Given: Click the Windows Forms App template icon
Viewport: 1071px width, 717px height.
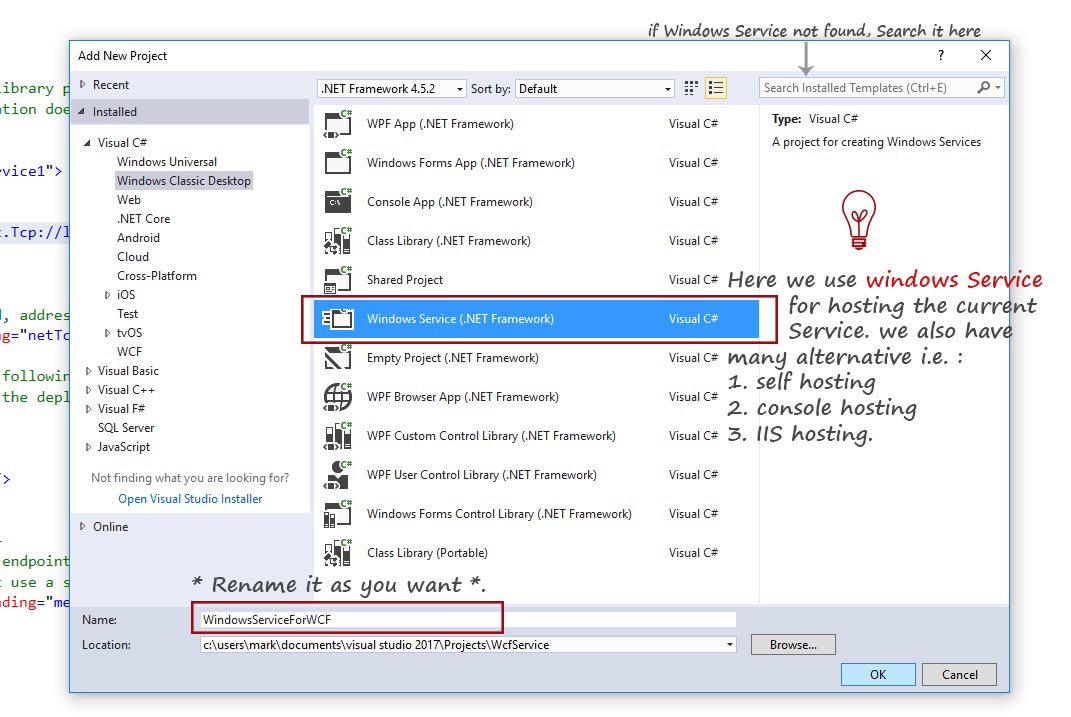Looking at the screenshot, I should [x=337, y=163].
